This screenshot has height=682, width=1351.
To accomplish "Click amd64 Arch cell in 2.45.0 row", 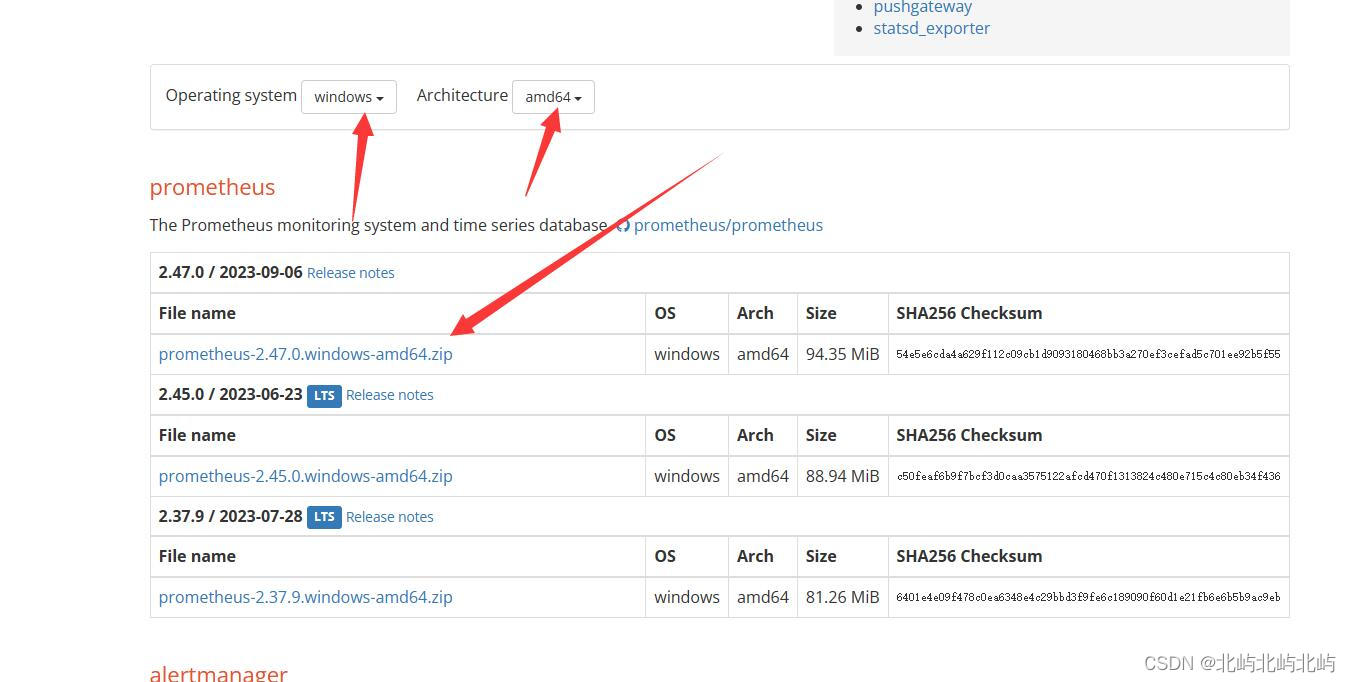I will coord(763,476).
